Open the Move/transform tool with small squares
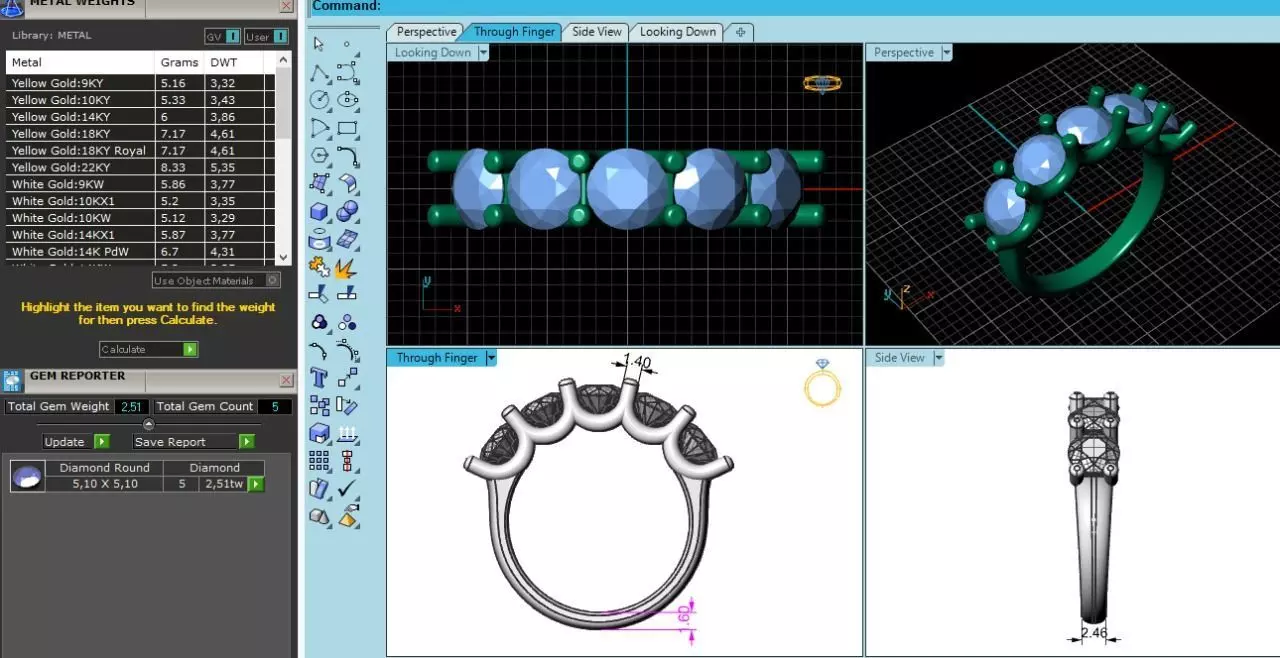This screenshot has width=1280, height=658. [347, 378]
